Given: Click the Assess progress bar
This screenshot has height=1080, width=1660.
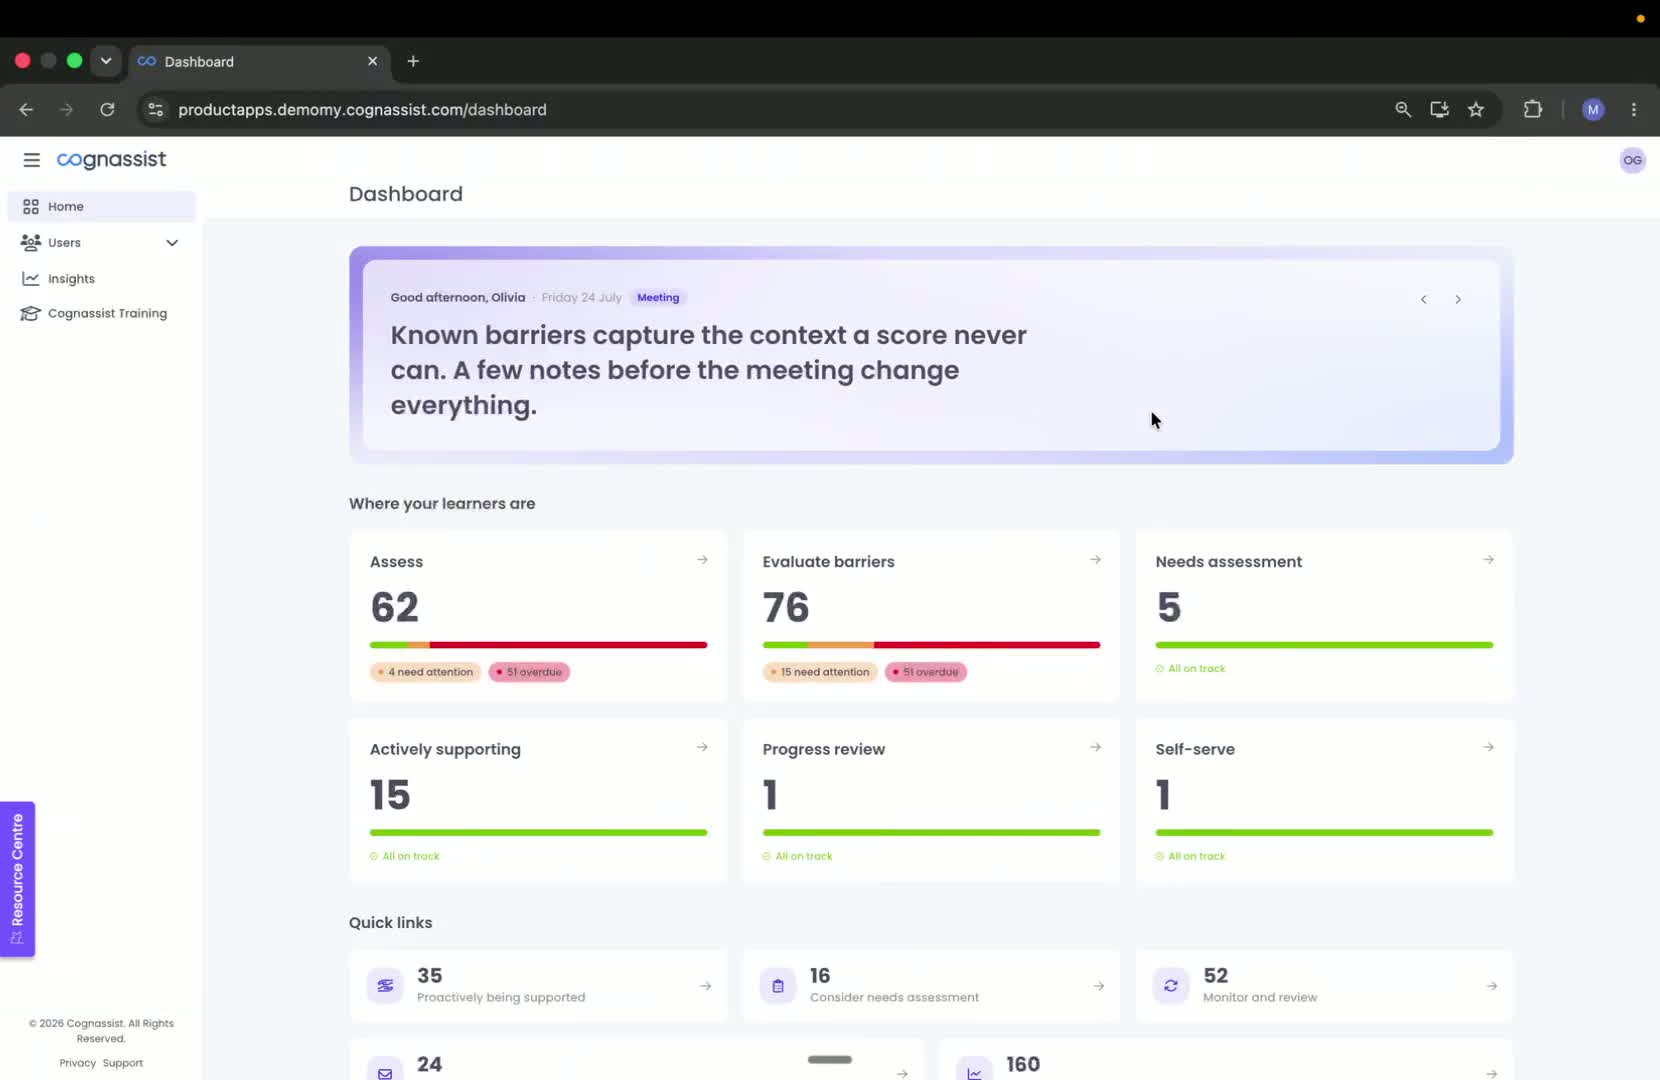Looking at the screenshot, I should click(538, 645).
